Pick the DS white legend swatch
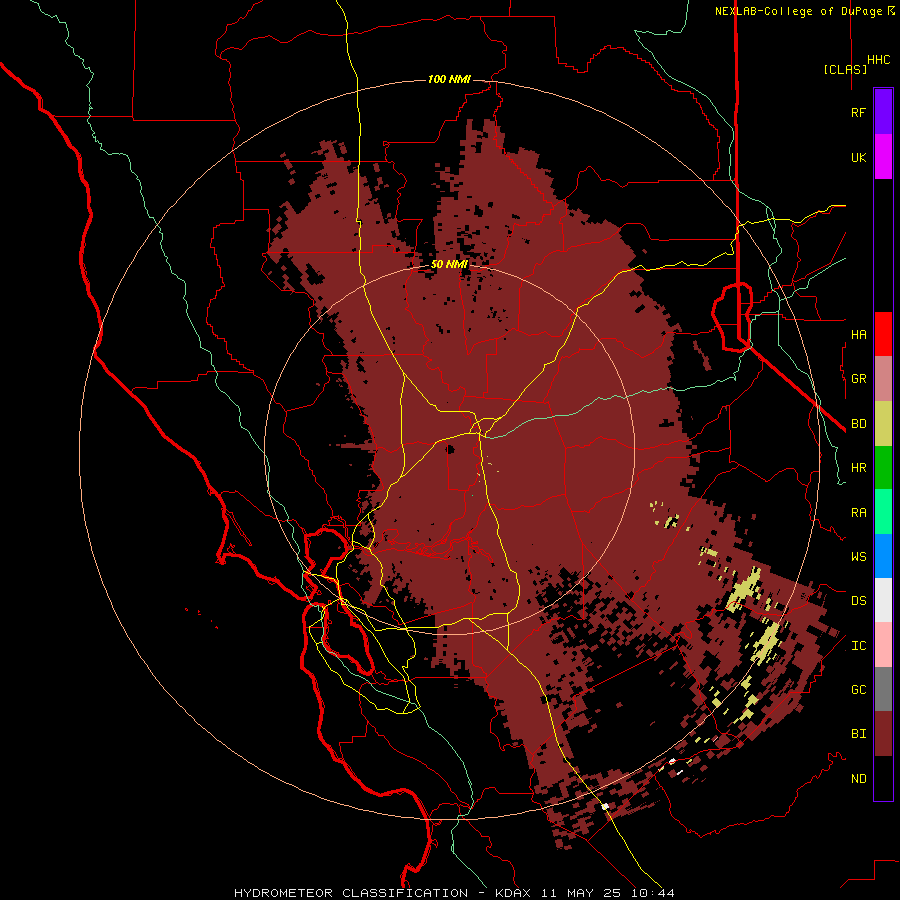This screenshot has width=900, height=900. pyautogui.click(x=883, y=600)
